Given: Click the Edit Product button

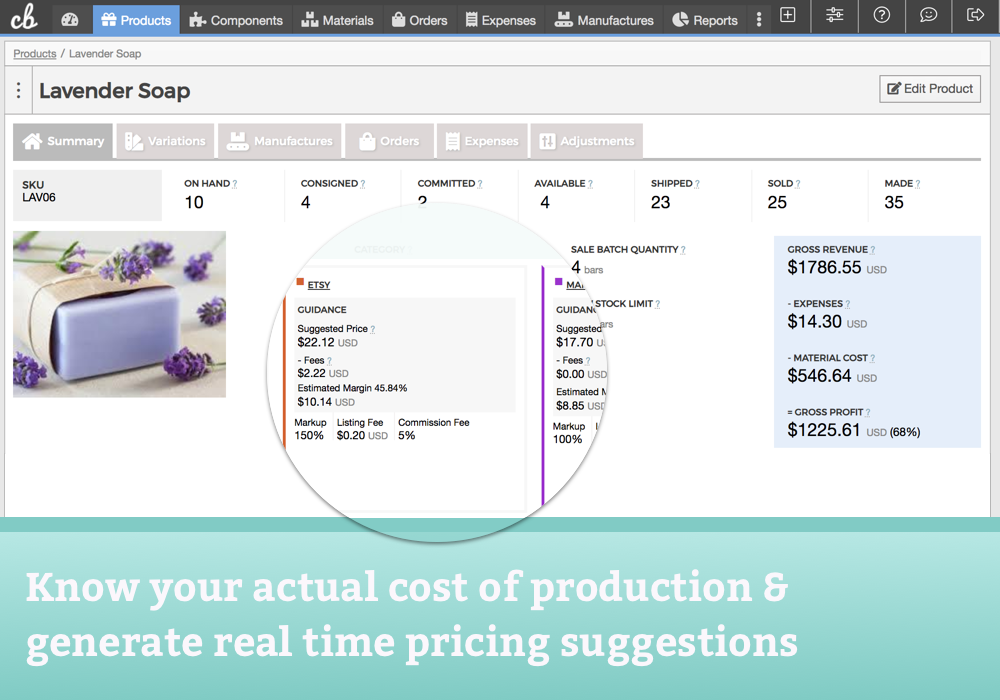Looking at the screenshot, I should 929,89.
